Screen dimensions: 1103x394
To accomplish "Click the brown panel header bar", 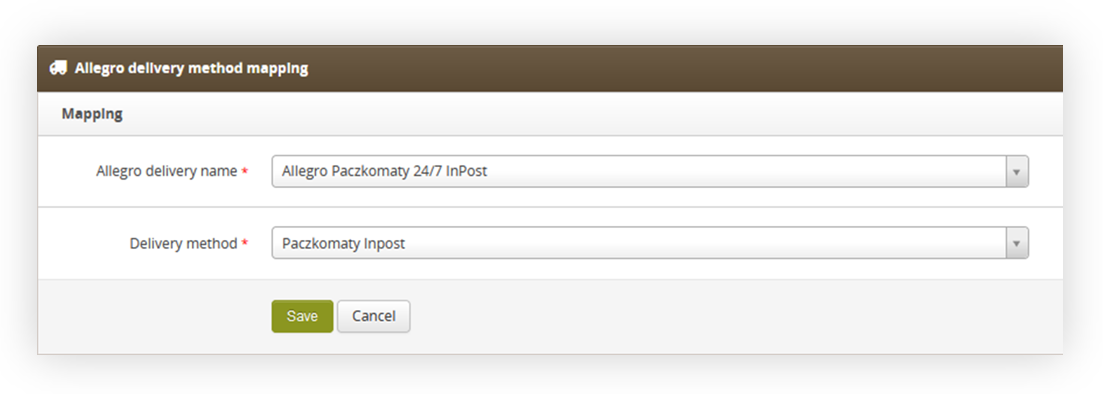I will click(x=550, y=69).
